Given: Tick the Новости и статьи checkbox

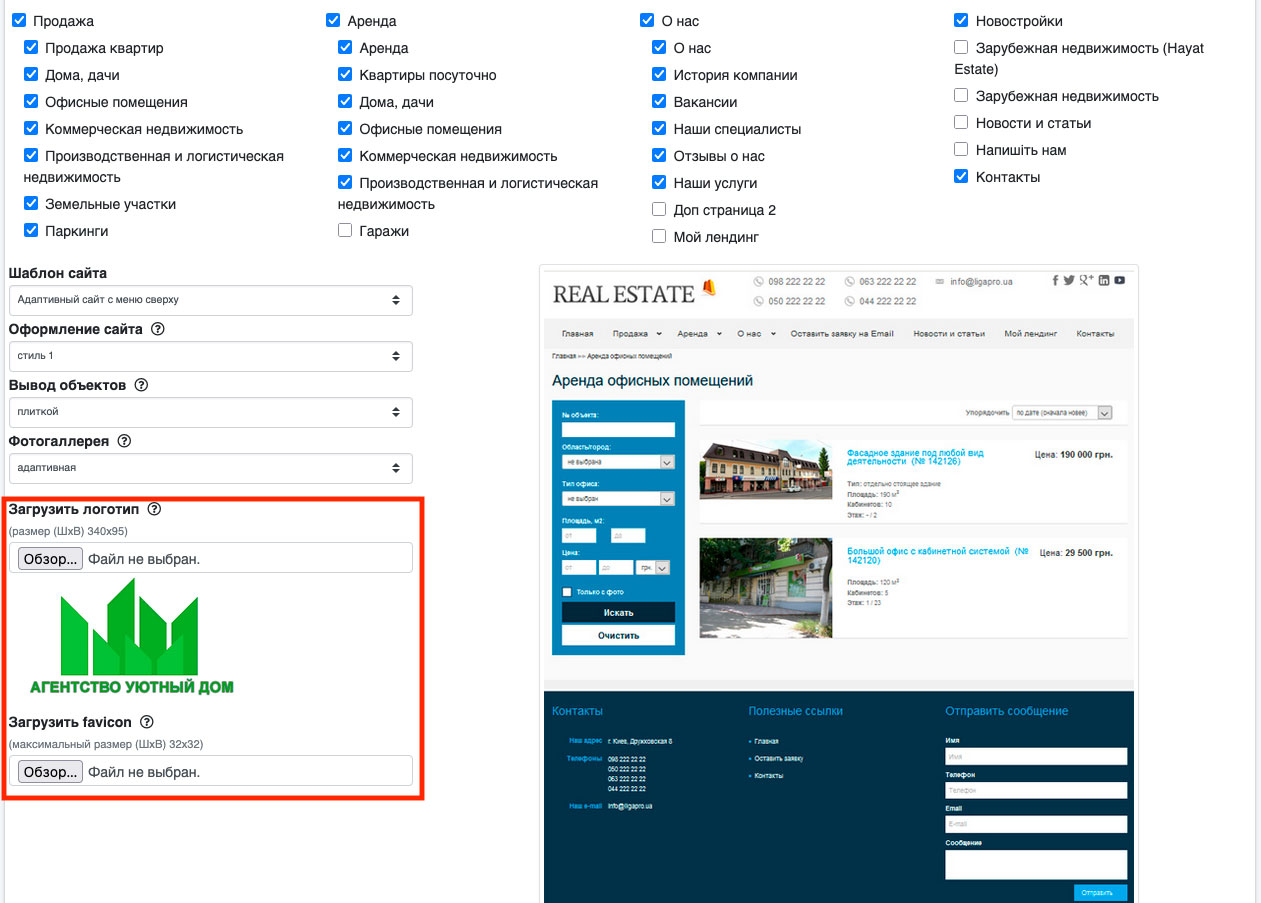Looking at the screenshot, I should [961, 123].
